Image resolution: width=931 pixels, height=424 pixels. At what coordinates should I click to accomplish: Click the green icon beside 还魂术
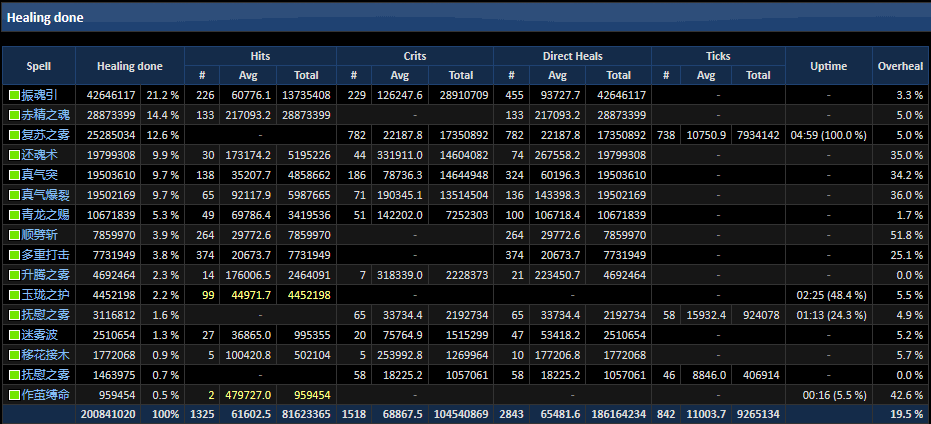14,155
